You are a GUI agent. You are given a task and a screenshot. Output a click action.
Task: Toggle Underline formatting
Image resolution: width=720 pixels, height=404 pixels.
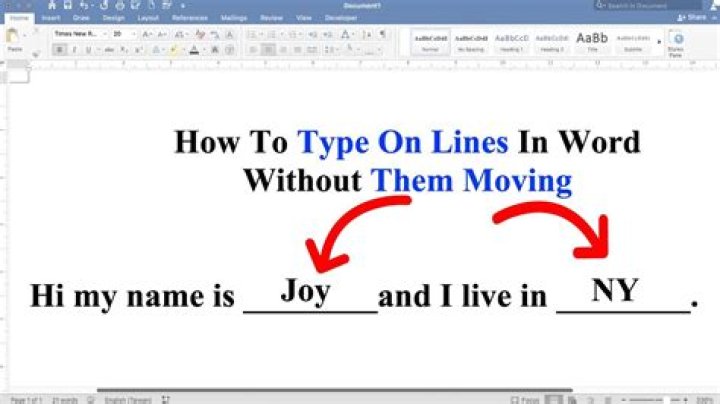click(88, 49)
